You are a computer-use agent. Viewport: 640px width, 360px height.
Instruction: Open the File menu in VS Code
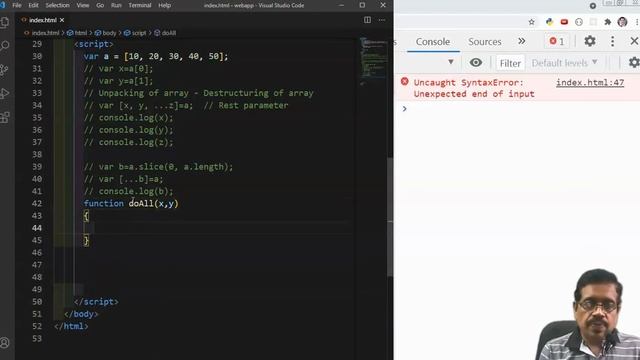point(17,5)
